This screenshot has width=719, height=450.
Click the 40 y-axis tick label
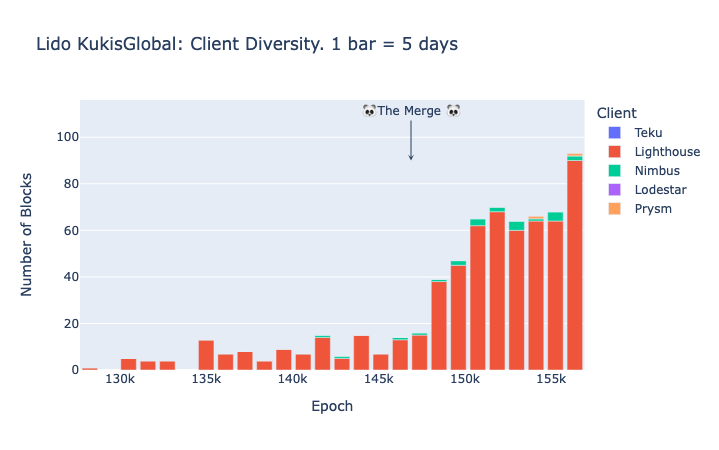(71, 277)
